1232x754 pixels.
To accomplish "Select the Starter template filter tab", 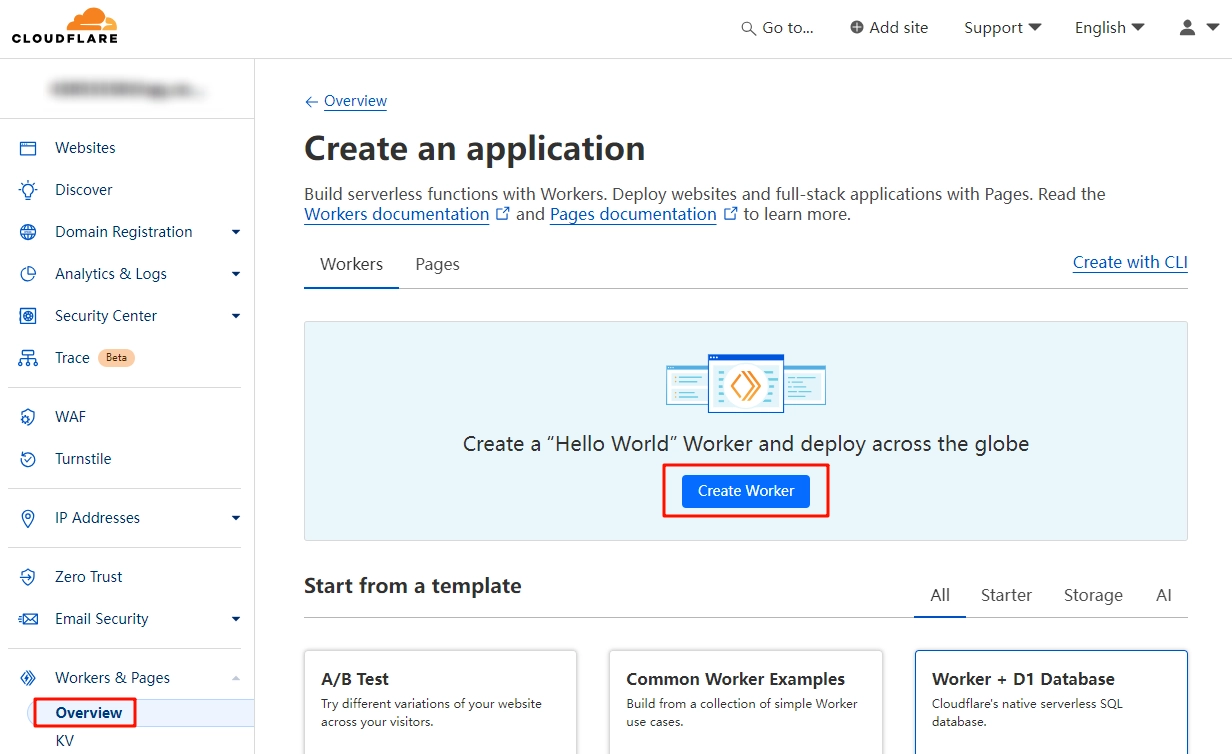I will 1005,595.
